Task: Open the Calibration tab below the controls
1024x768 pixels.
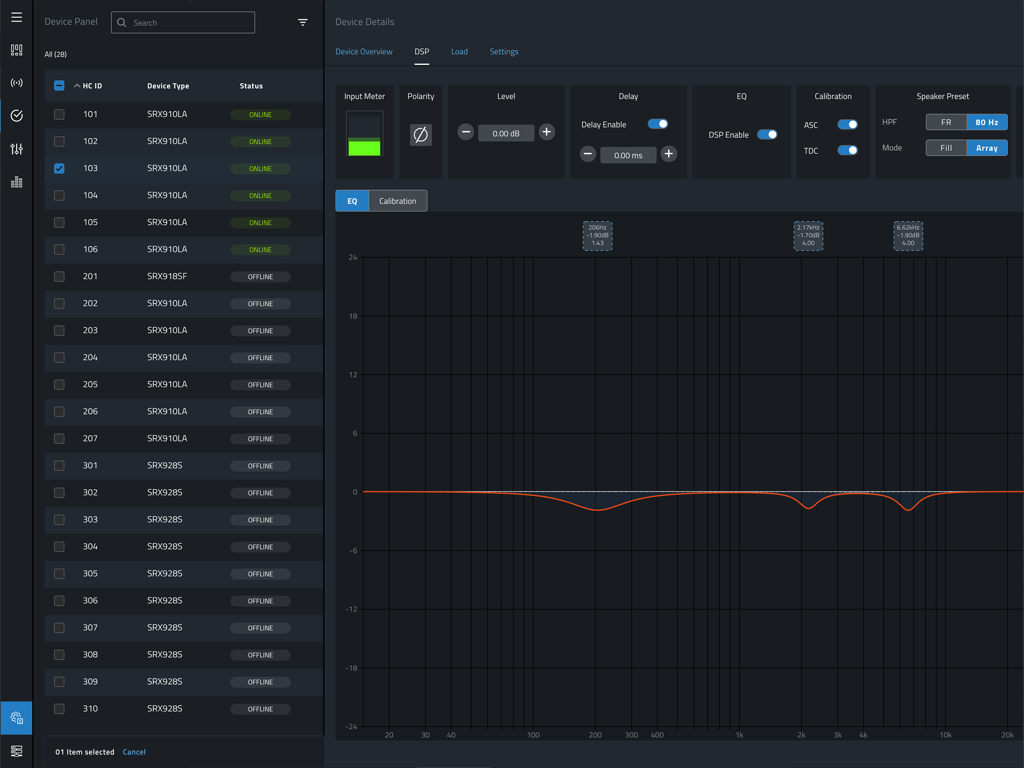Action: pyautogui.click(x=398, y=200)
